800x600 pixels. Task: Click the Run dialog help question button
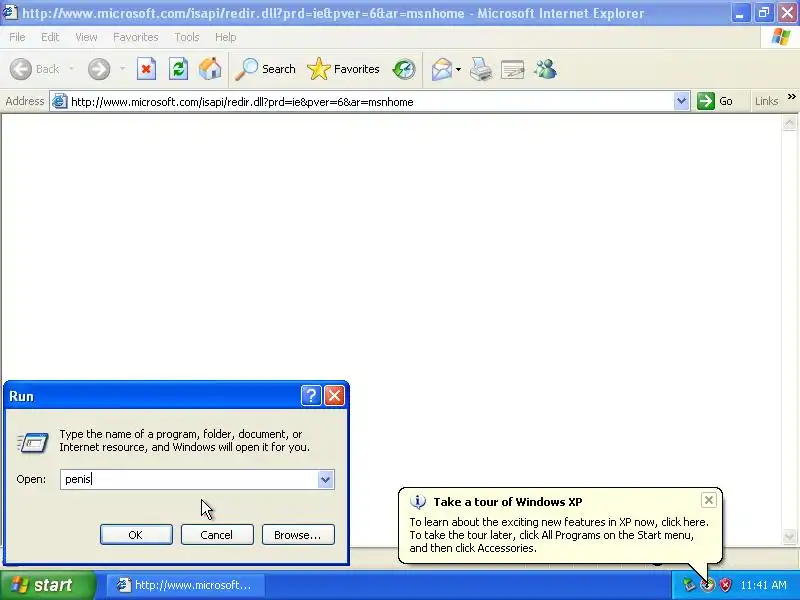point(311,395)
